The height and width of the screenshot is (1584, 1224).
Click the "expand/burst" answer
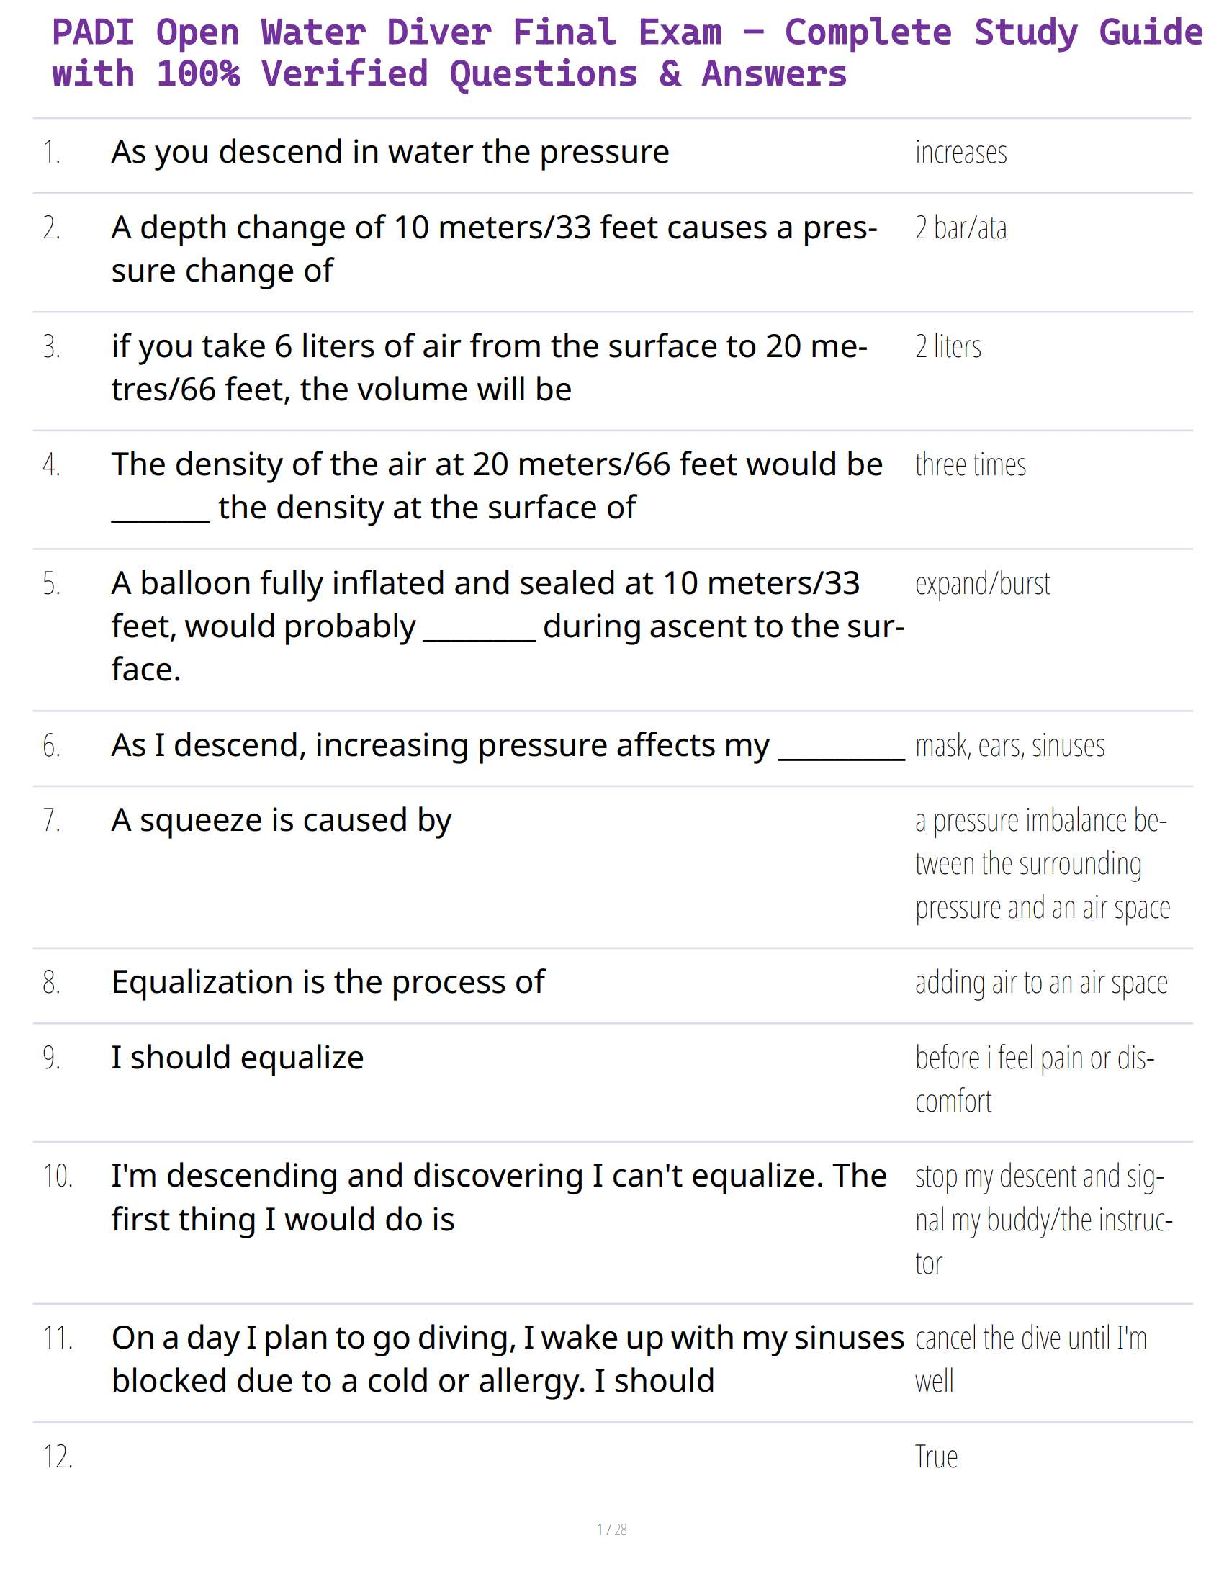pos(982,584)
